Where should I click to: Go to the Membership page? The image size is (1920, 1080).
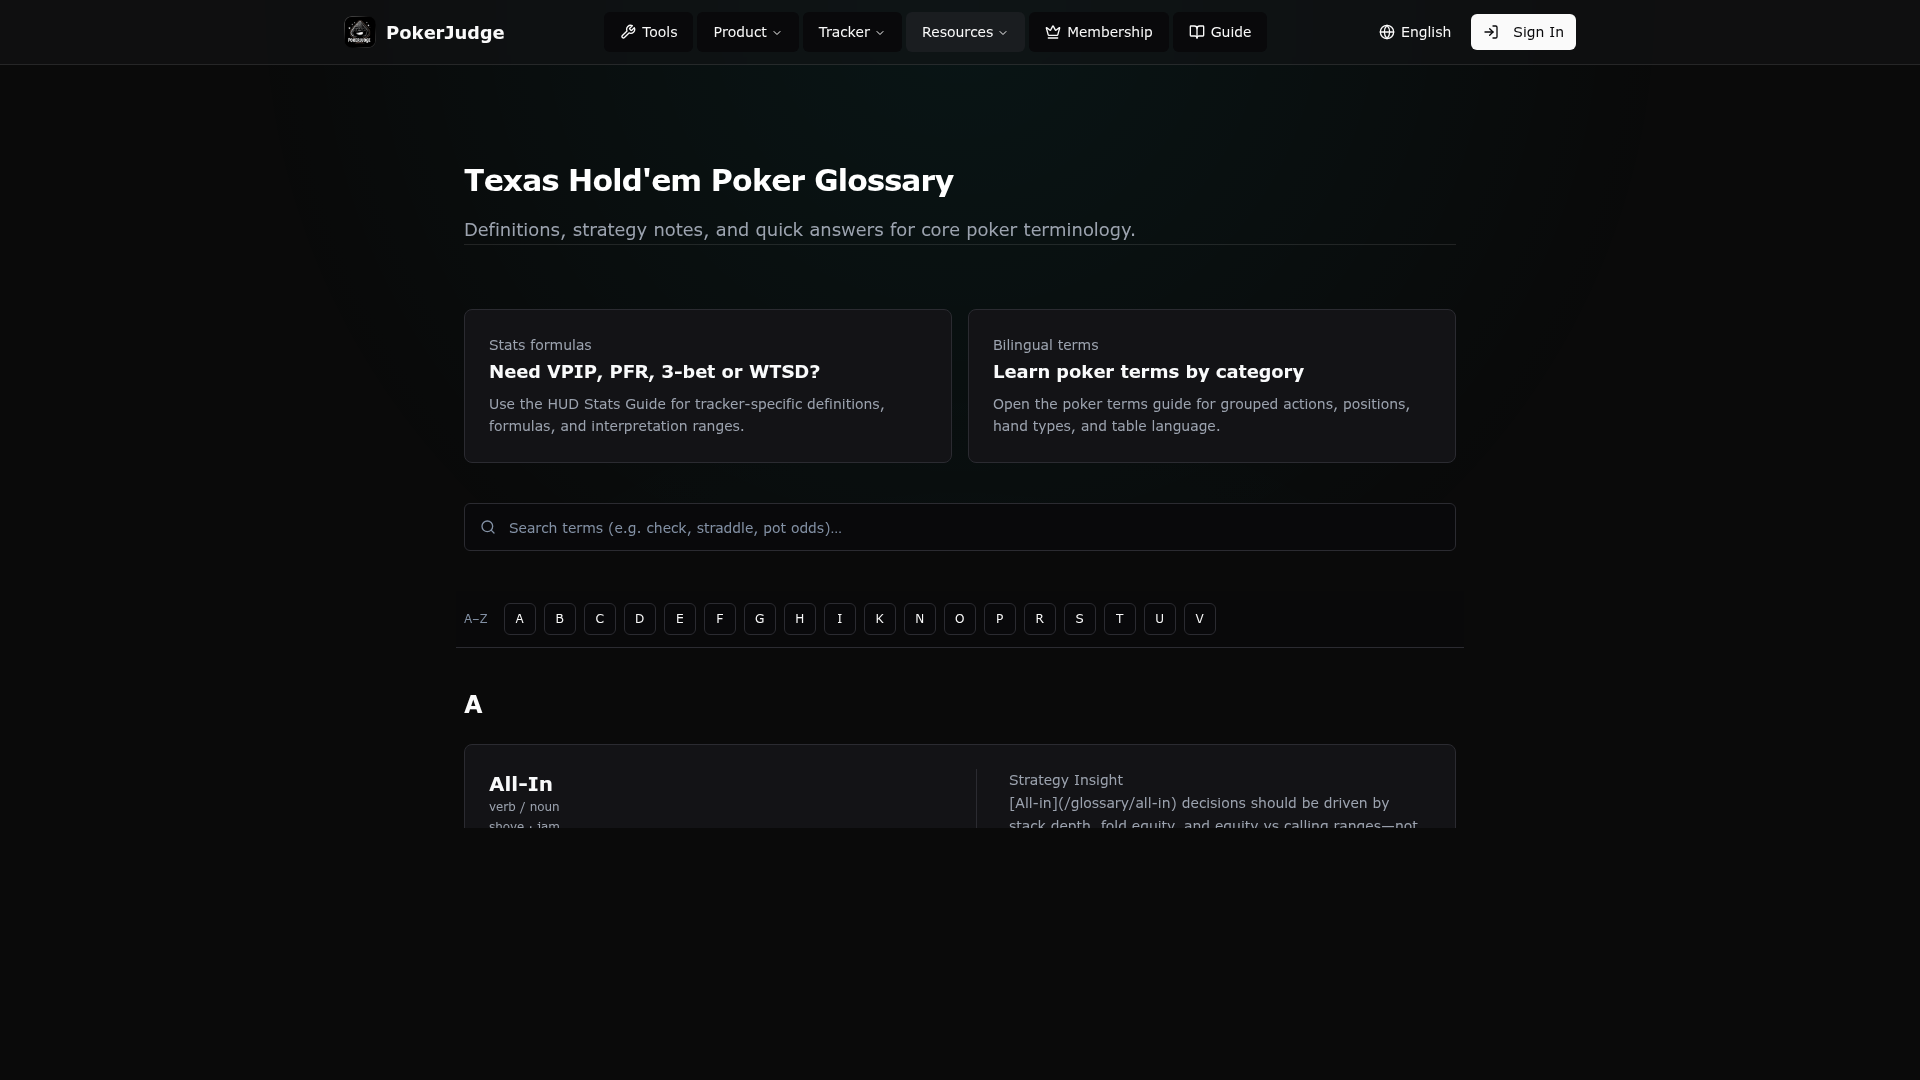point(1099,32)
